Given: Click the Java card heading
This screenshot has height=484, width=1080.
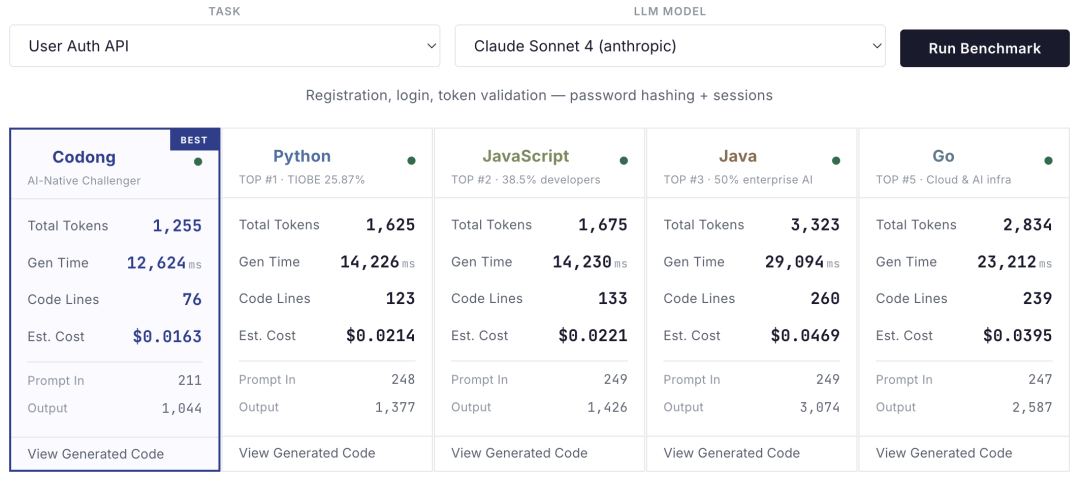Looking at the screenshot, I should (738, 156).
